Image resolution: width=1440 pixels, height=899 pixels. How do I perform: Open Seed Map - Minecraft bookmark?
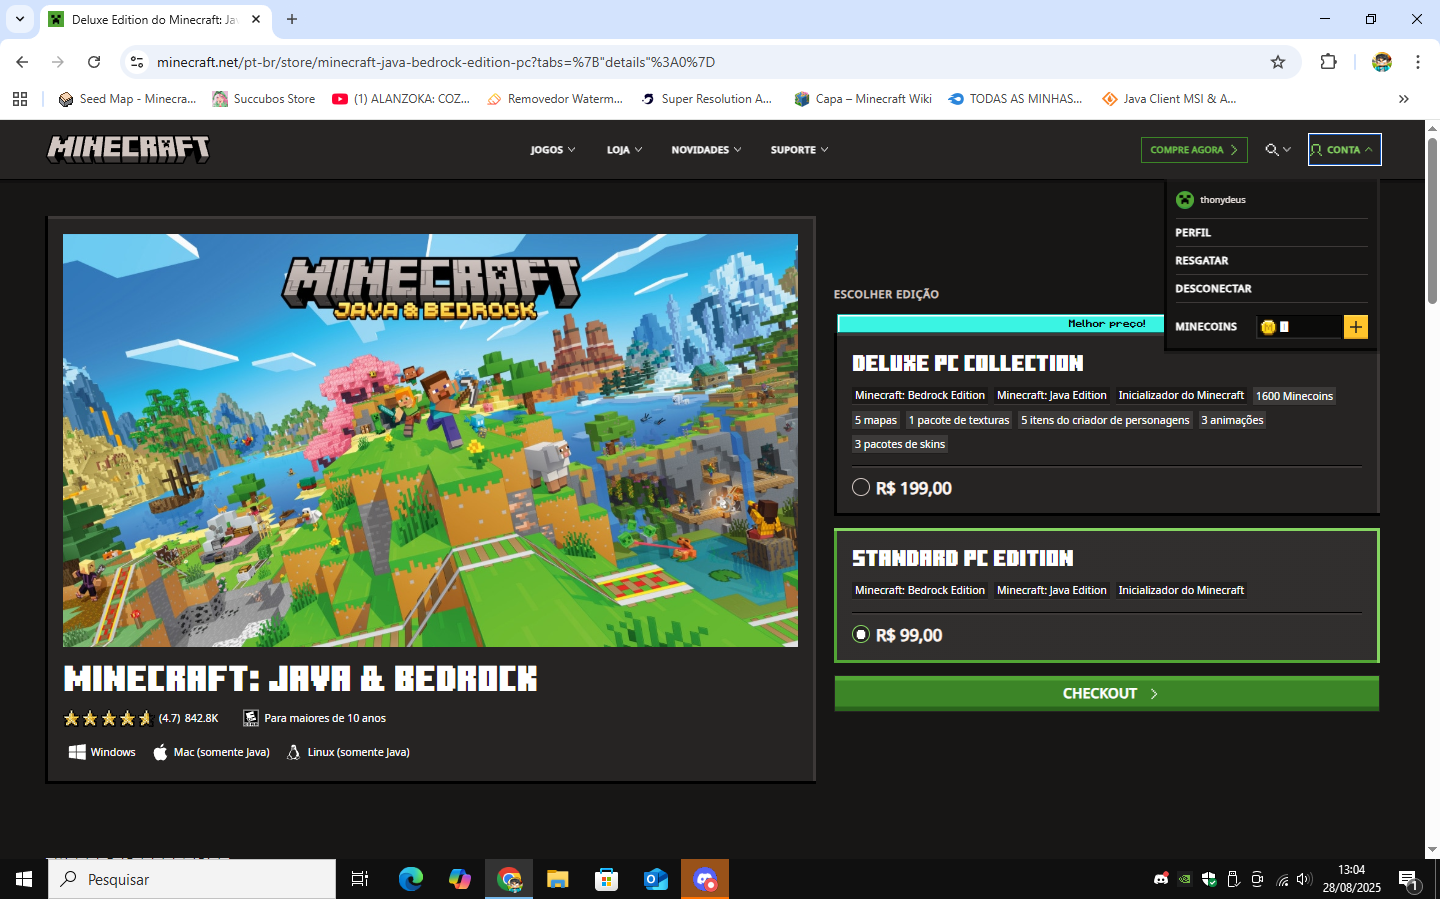[127, 99]
